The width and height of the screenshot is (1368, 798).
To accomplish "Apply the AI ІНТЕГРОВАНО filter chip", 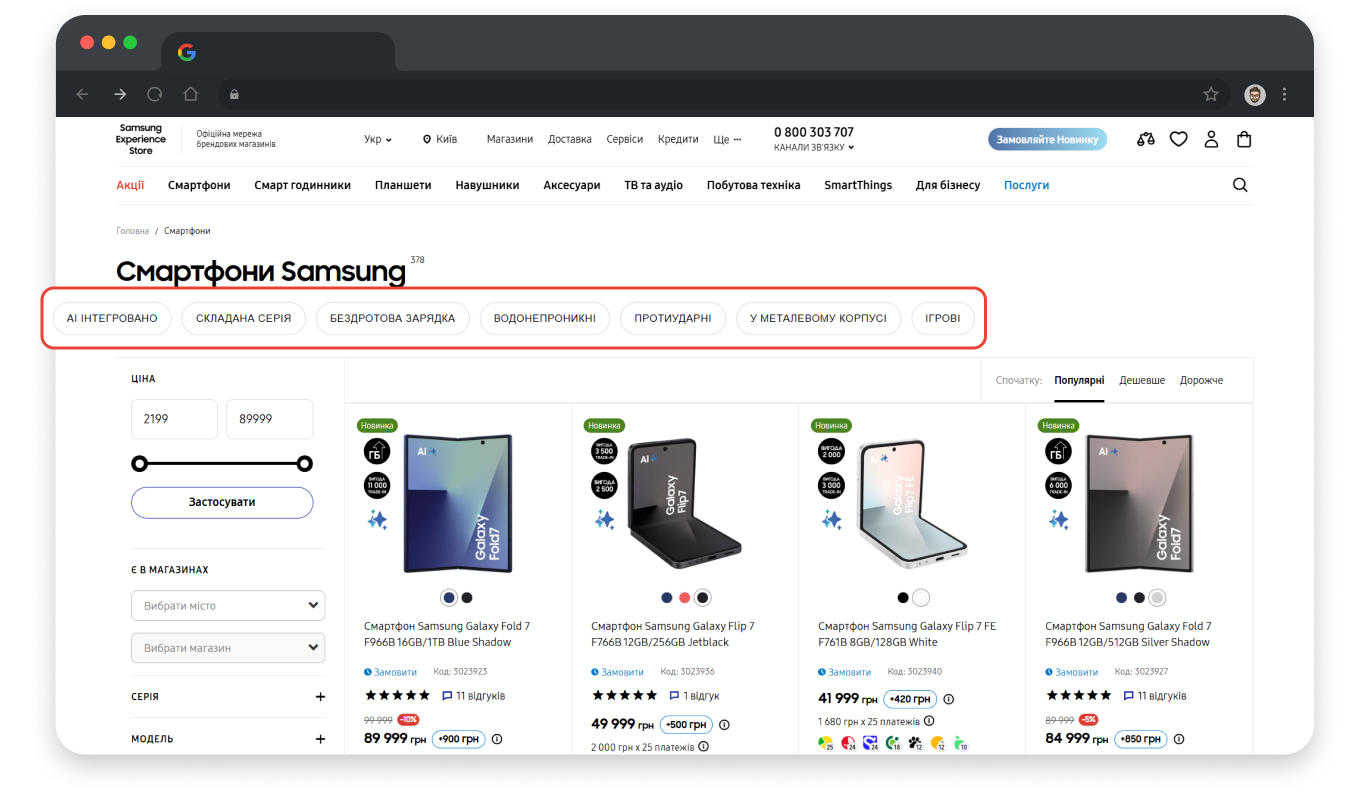I will [112, 319].
